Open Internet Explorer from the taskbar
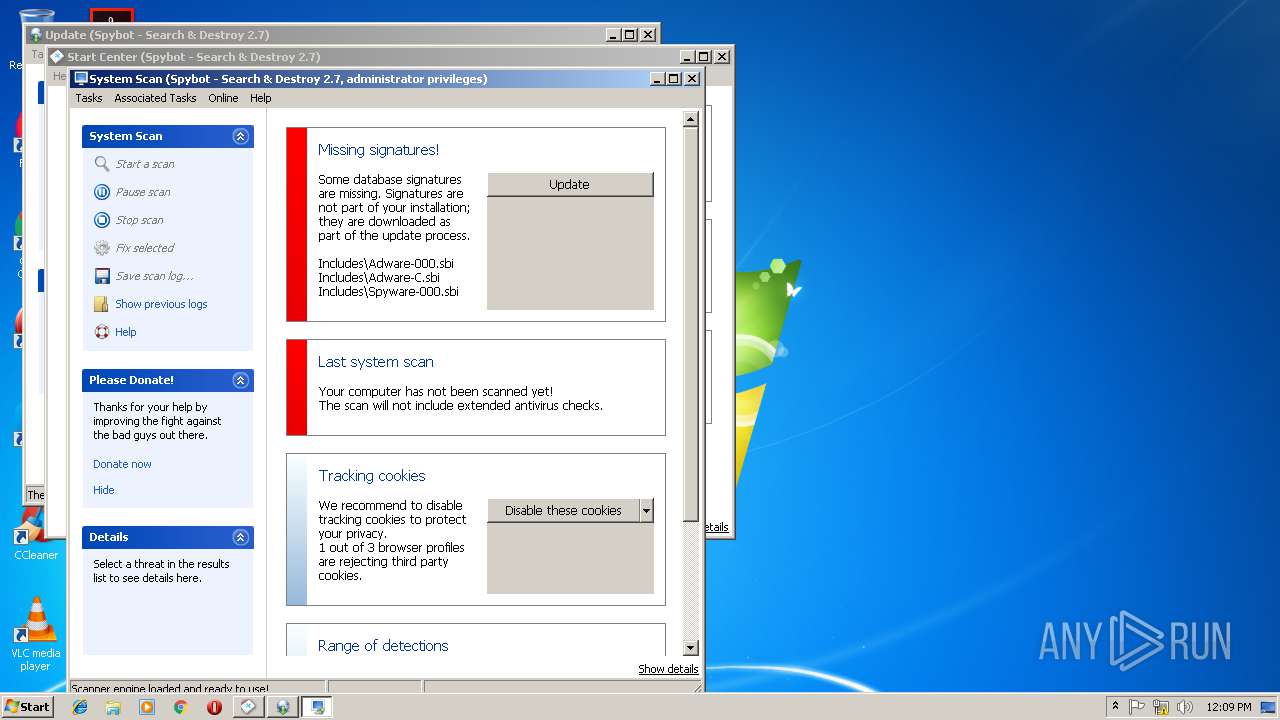Screen dimensions: 1280x720 pyautogui.click(x=80, y=707)
